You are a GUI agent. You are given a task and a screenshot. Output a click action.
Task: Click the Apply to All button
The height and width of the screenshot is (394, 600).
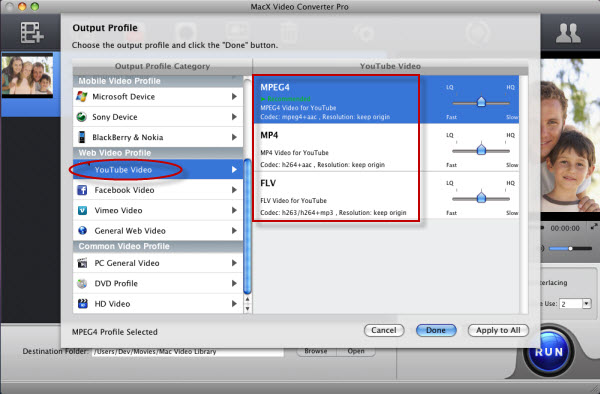point(498,330)
